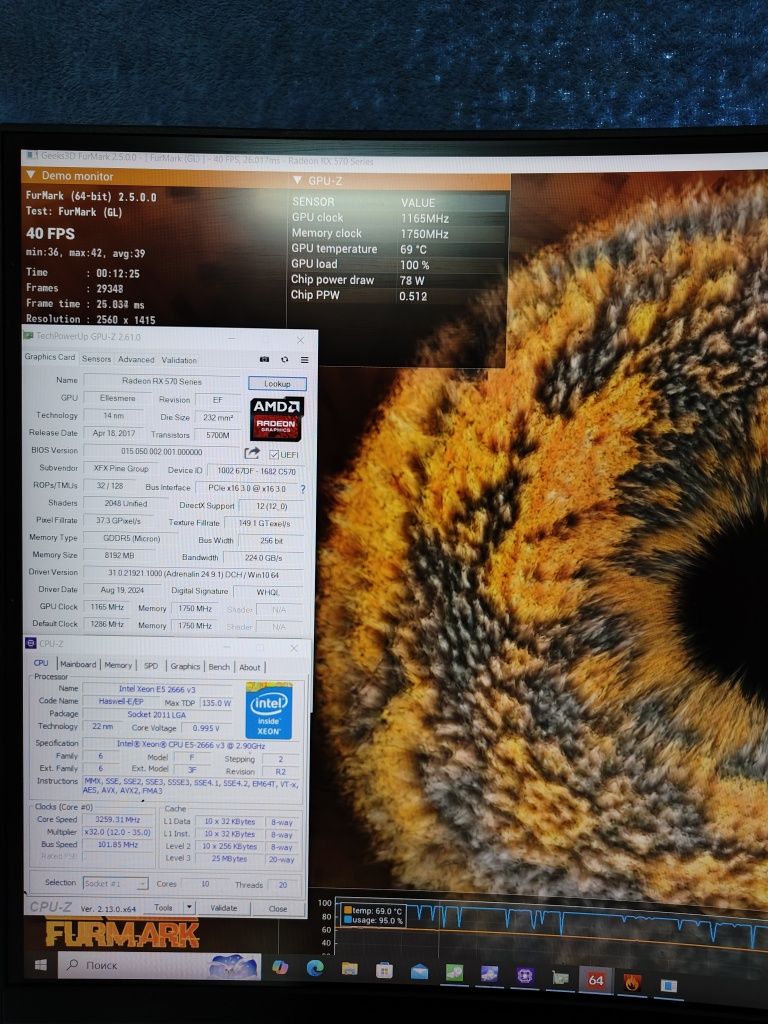Click the usage 95.0 % graph legend

coord(373,921)
